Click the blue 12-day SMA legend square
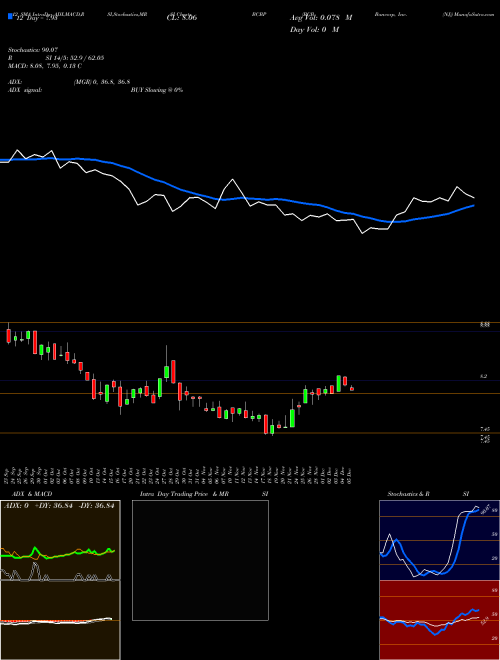This screenshot has height=660, width=500. (11, 16)
